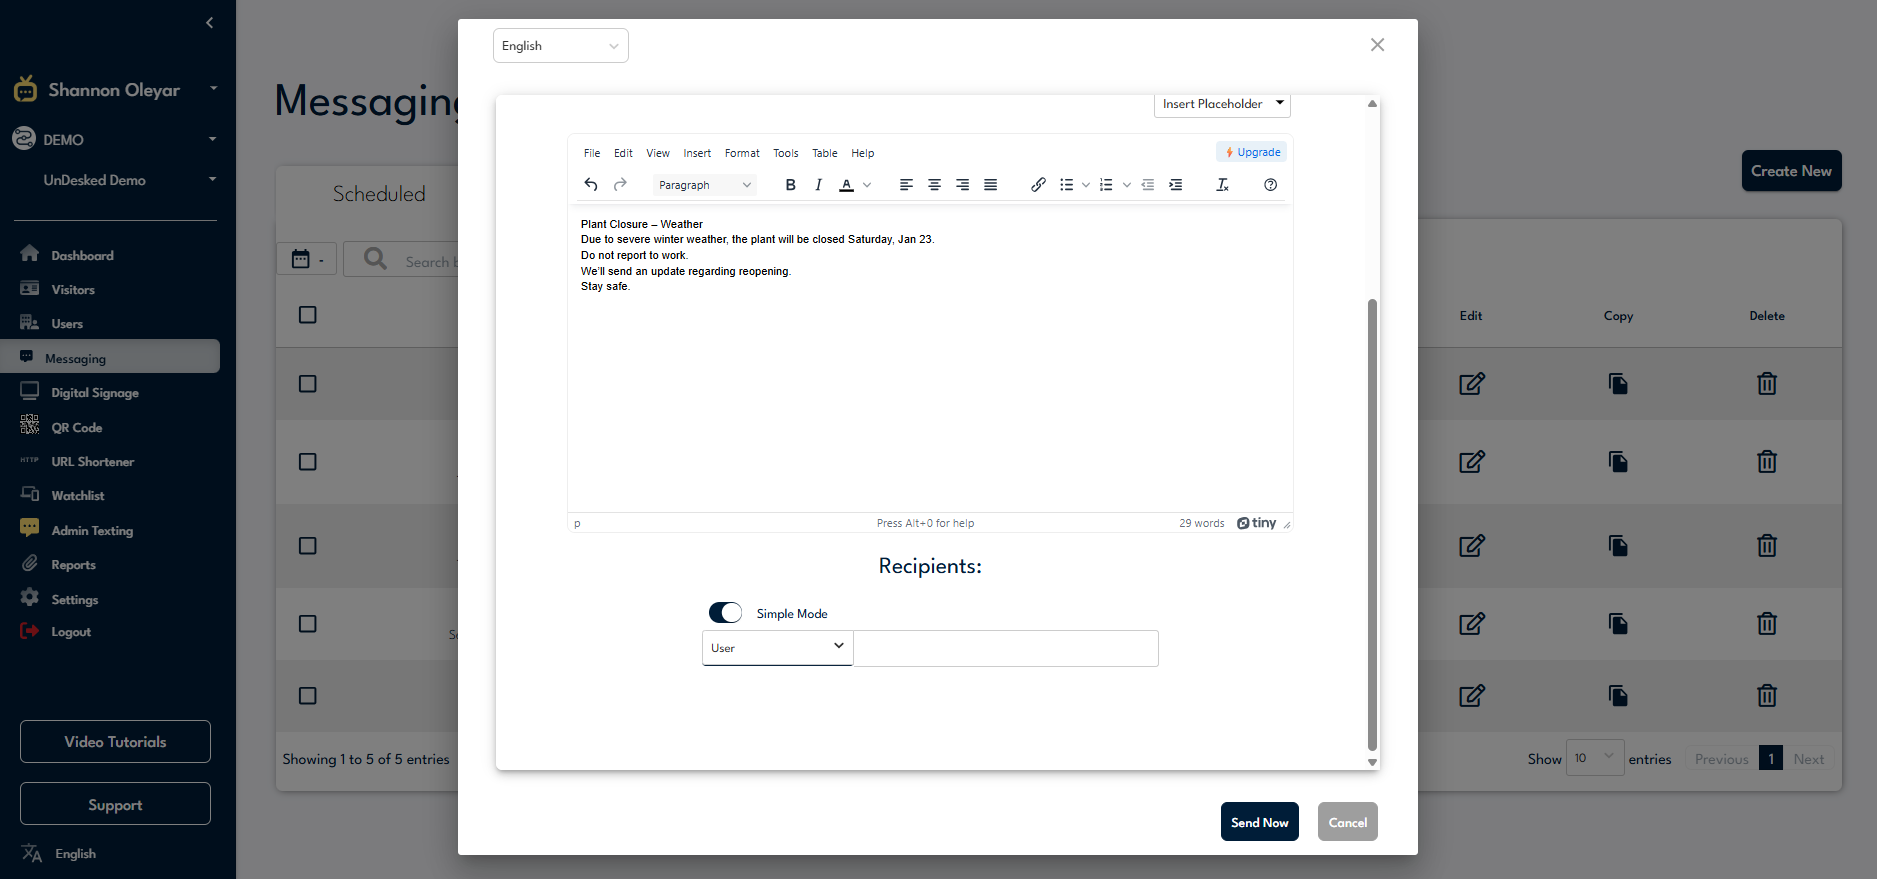Click the recipient text input field
The height and width of the screenshot is (879, 1877).
pyautogui.click(x=1005, y=648)
